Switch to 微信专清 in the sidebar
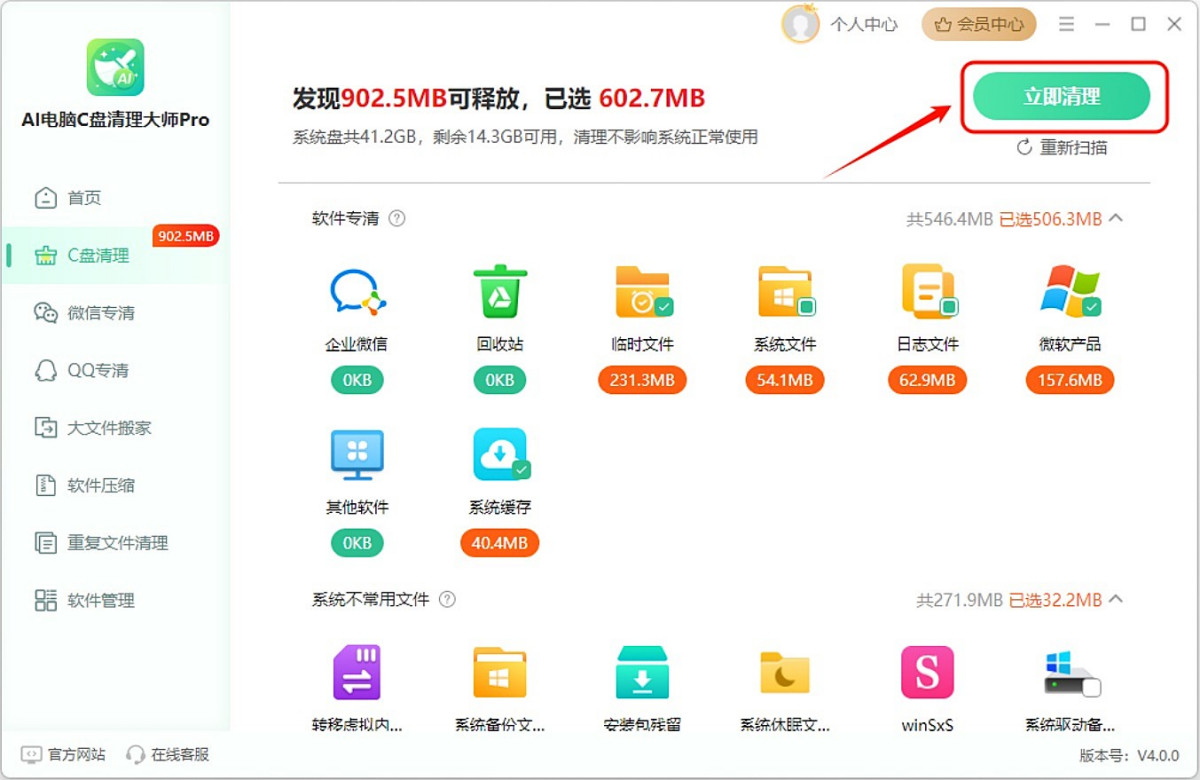Screen dimensions: 1200x780 [x=100, y=313]
